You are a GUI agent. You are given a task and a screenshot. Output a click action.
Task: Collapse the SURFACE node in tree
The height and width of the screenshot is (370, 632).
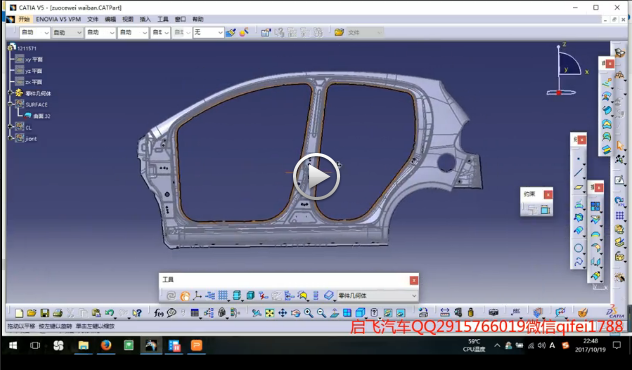pos(10,104)
